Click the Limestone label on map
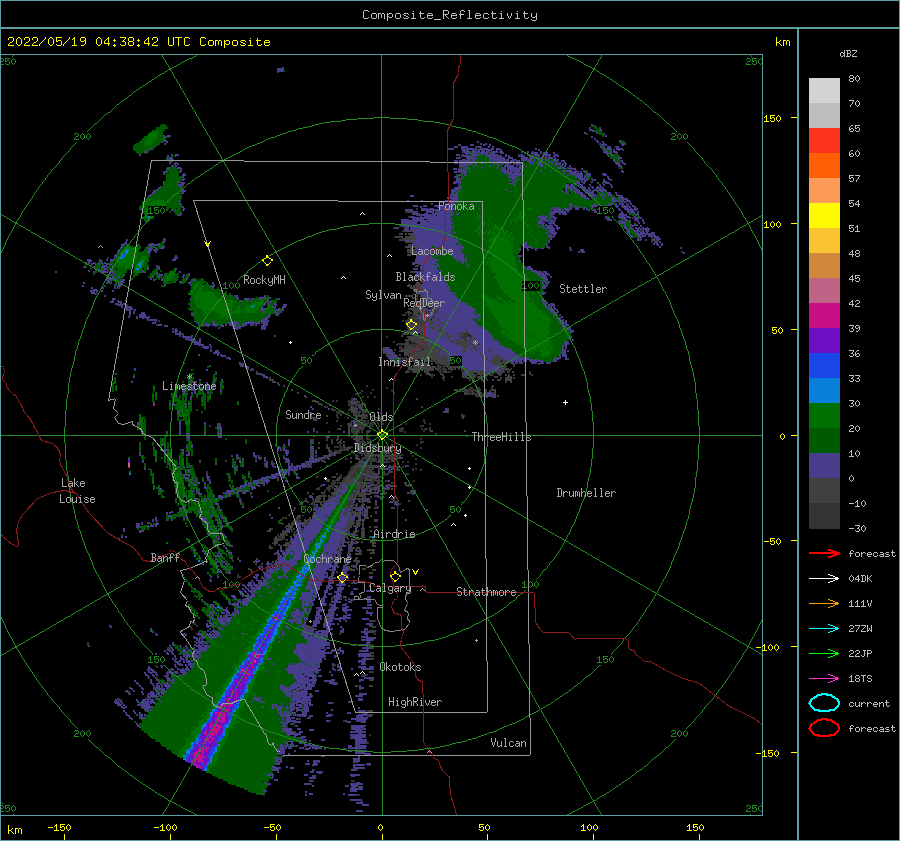900x841 pixels. (189, 386)
